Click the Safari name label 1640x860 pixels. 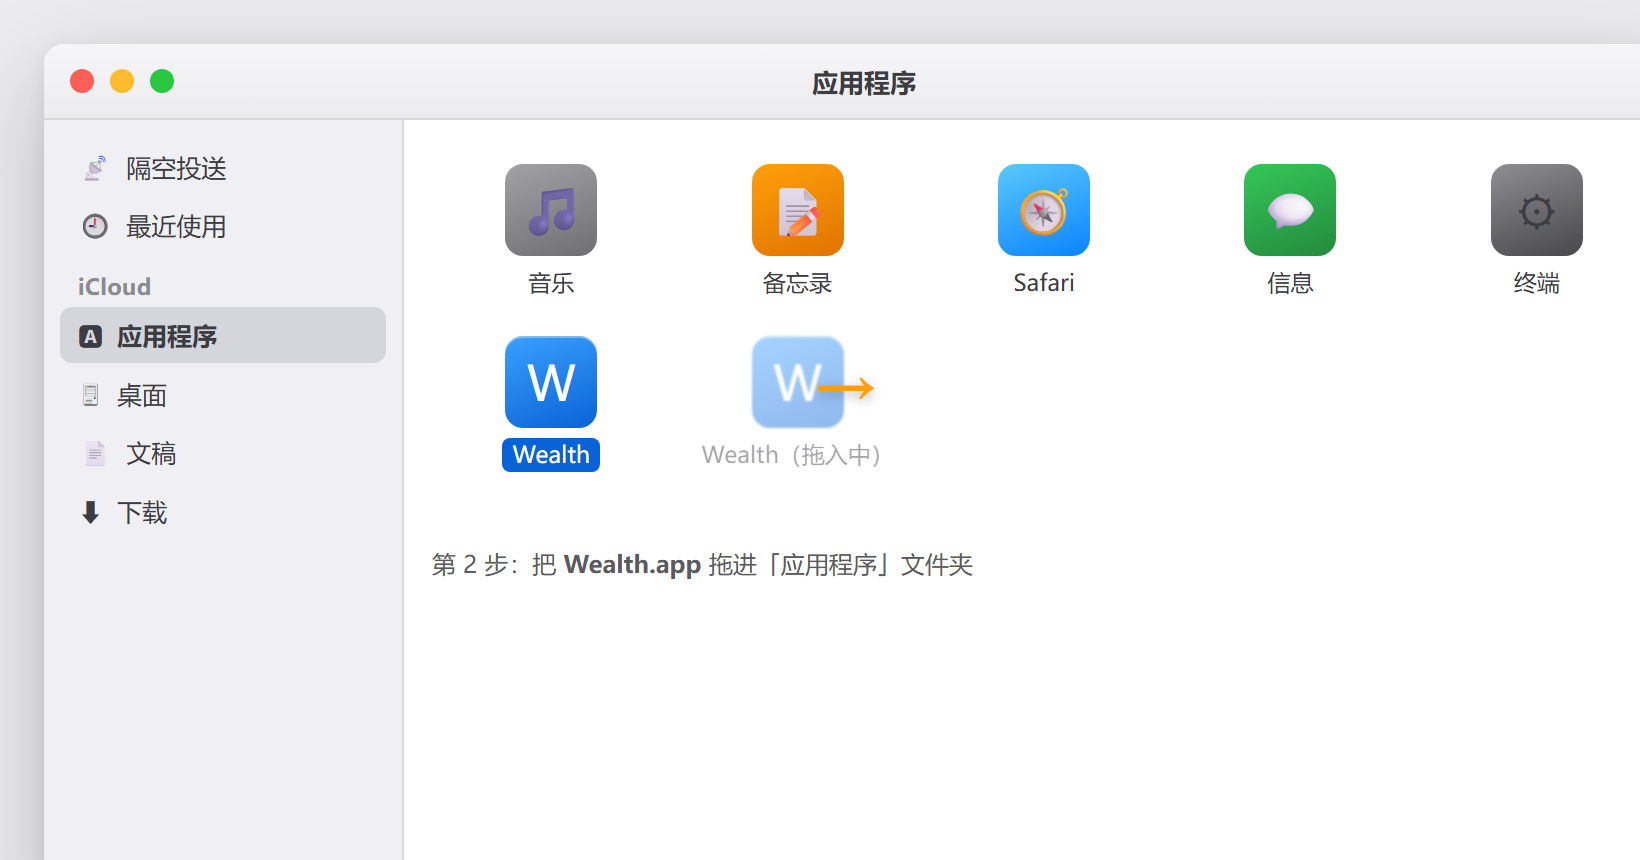(1044, 283)
